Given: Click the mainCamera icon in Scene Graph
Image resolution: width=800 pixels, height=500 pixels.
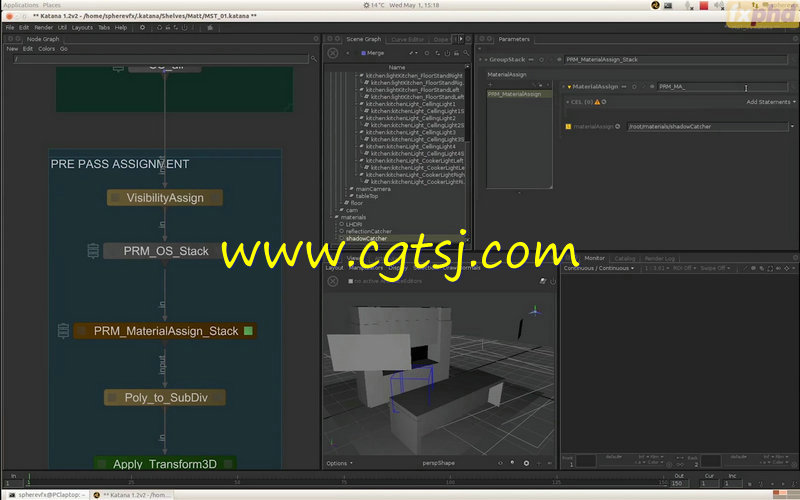Looking at the screenshot, I should [352, 189].
